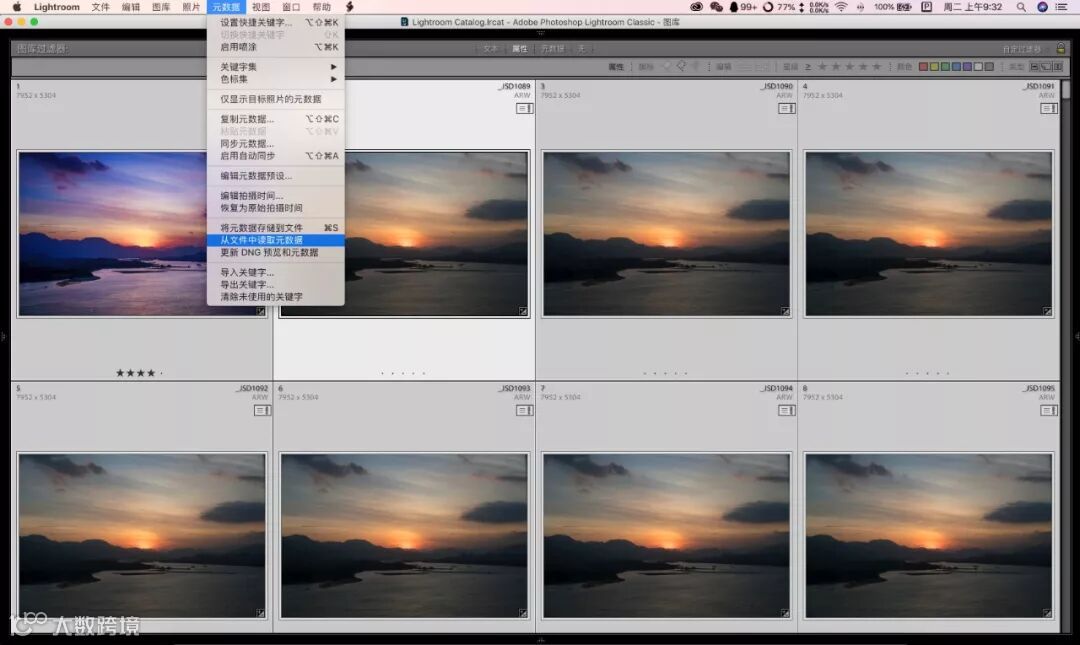Click the metadata badge on photo _JSD1093

[524, 410]
